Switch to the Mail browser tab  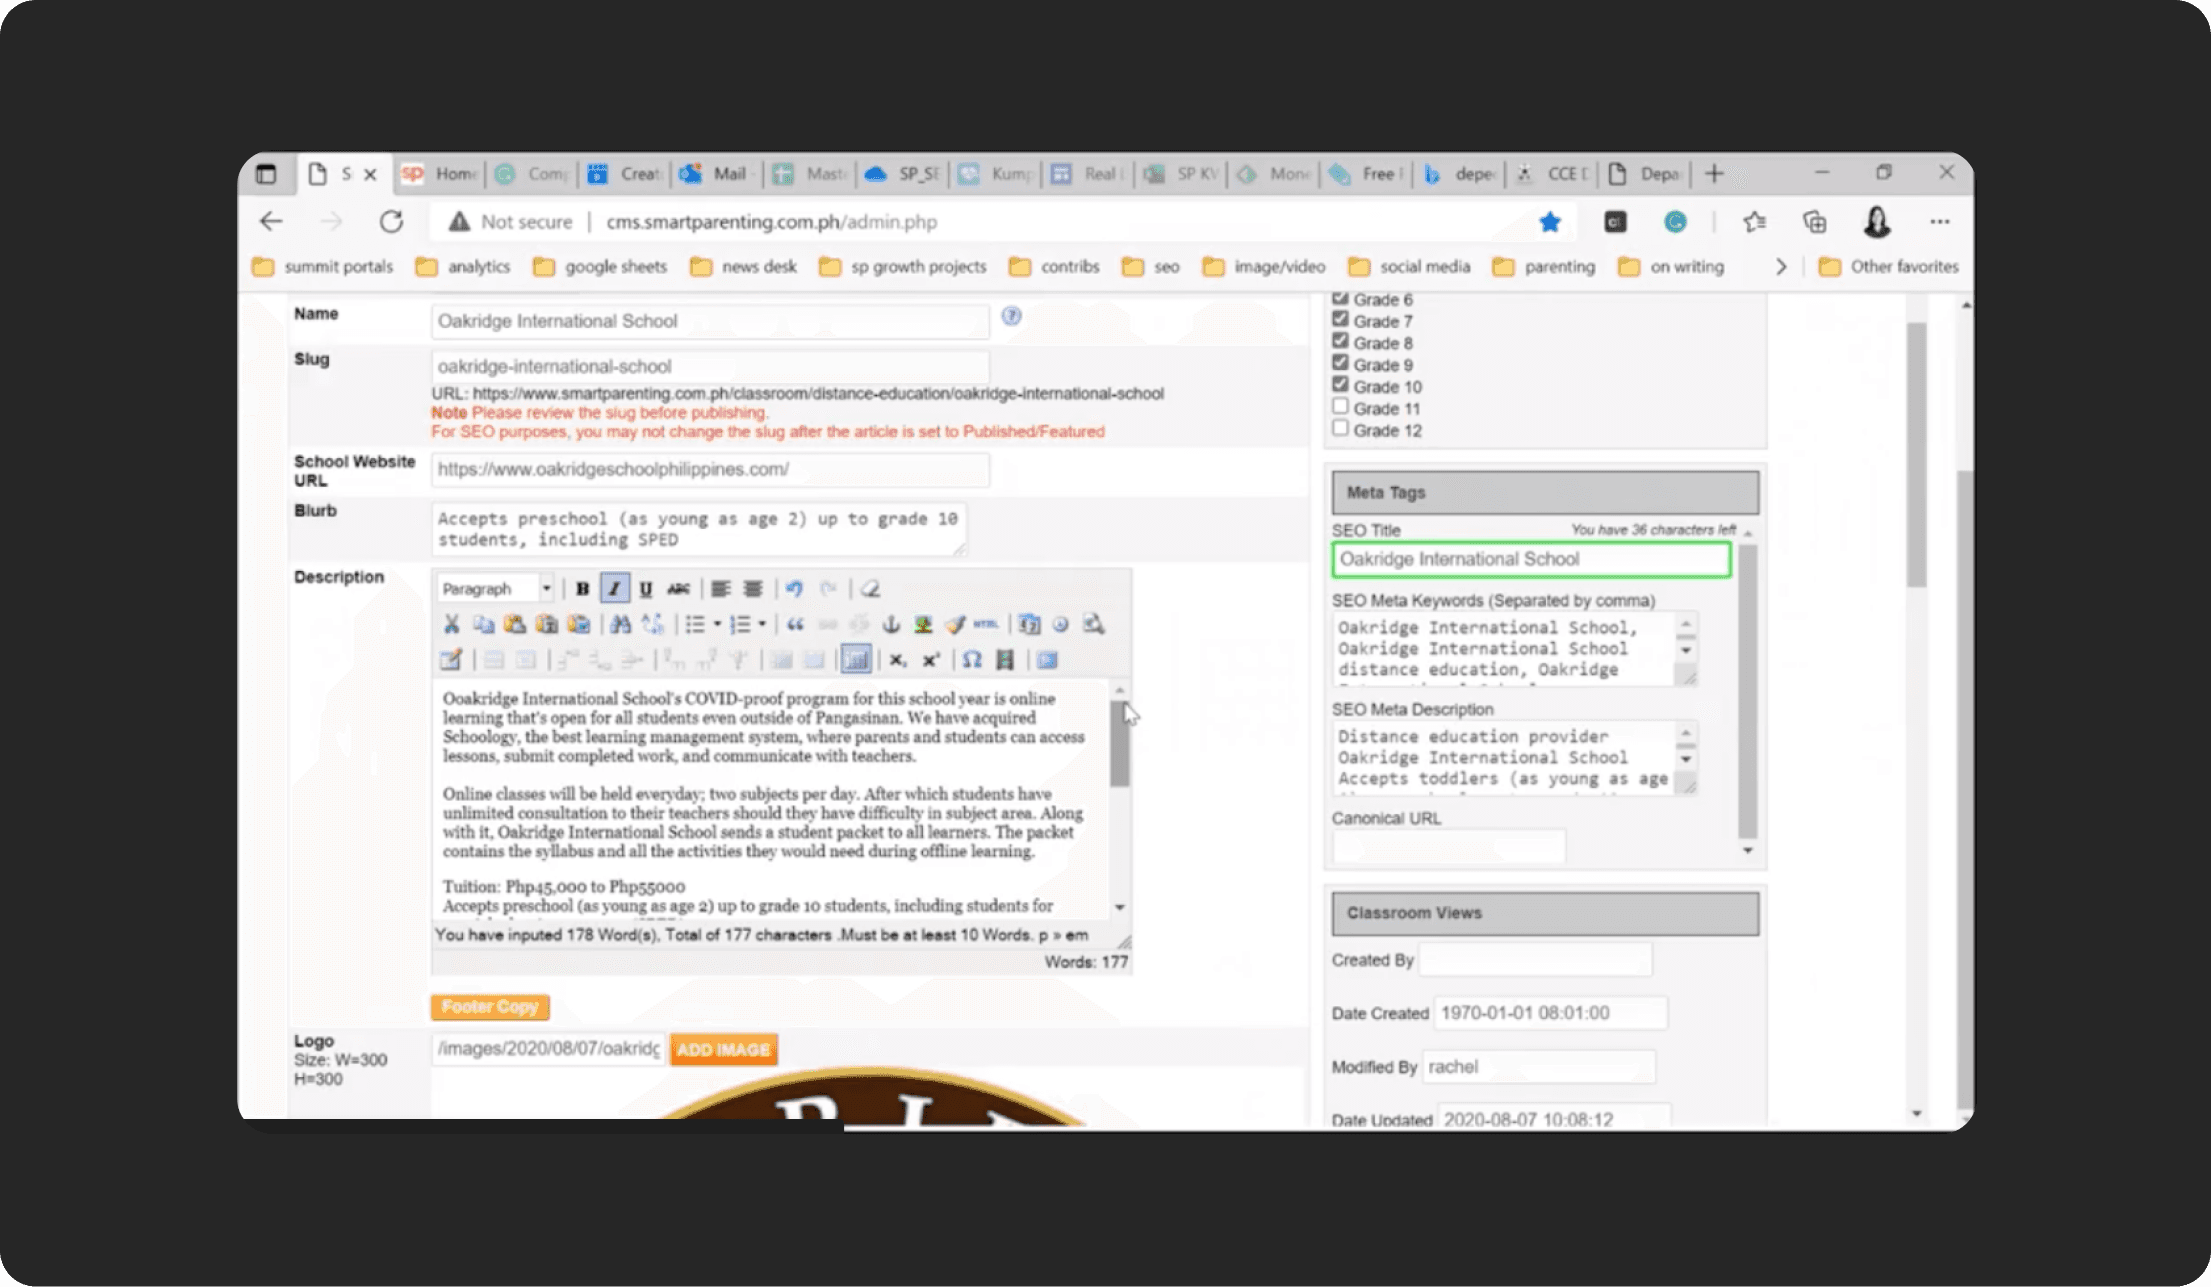(717, 174)
